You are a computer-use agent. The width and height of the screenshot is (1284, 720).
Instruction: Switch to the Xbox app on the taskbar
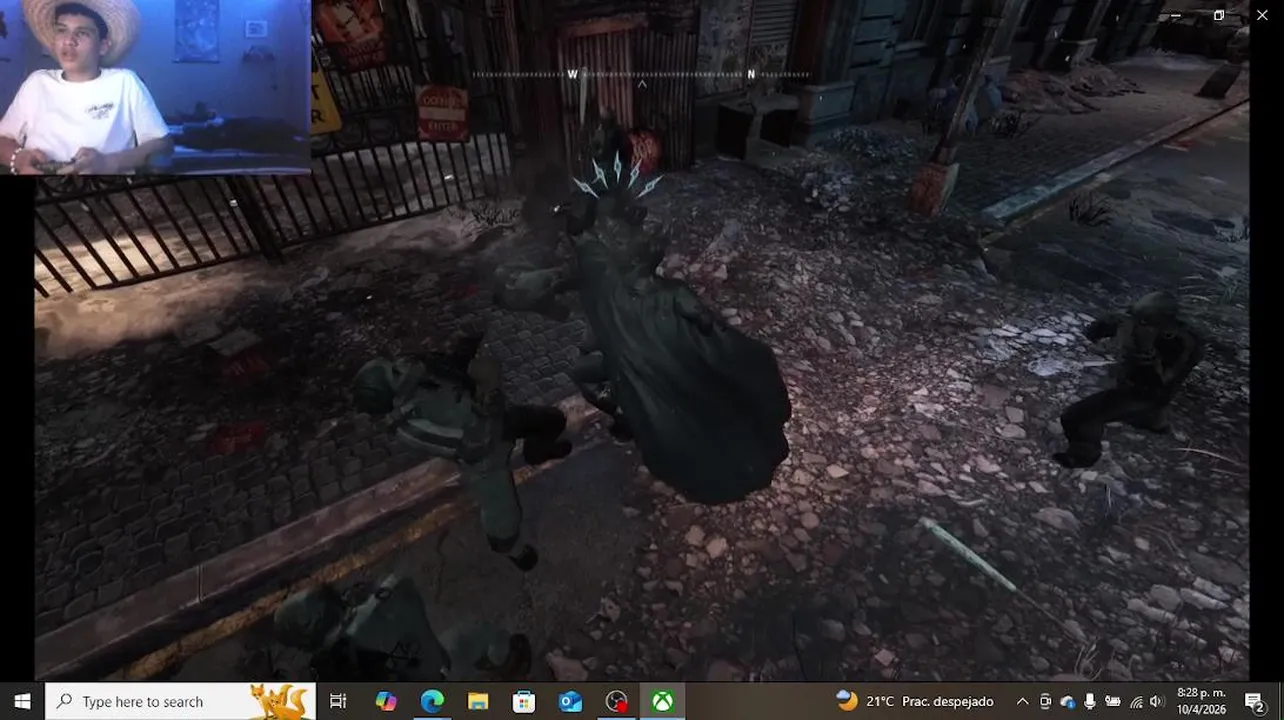[x=662, y=702]
